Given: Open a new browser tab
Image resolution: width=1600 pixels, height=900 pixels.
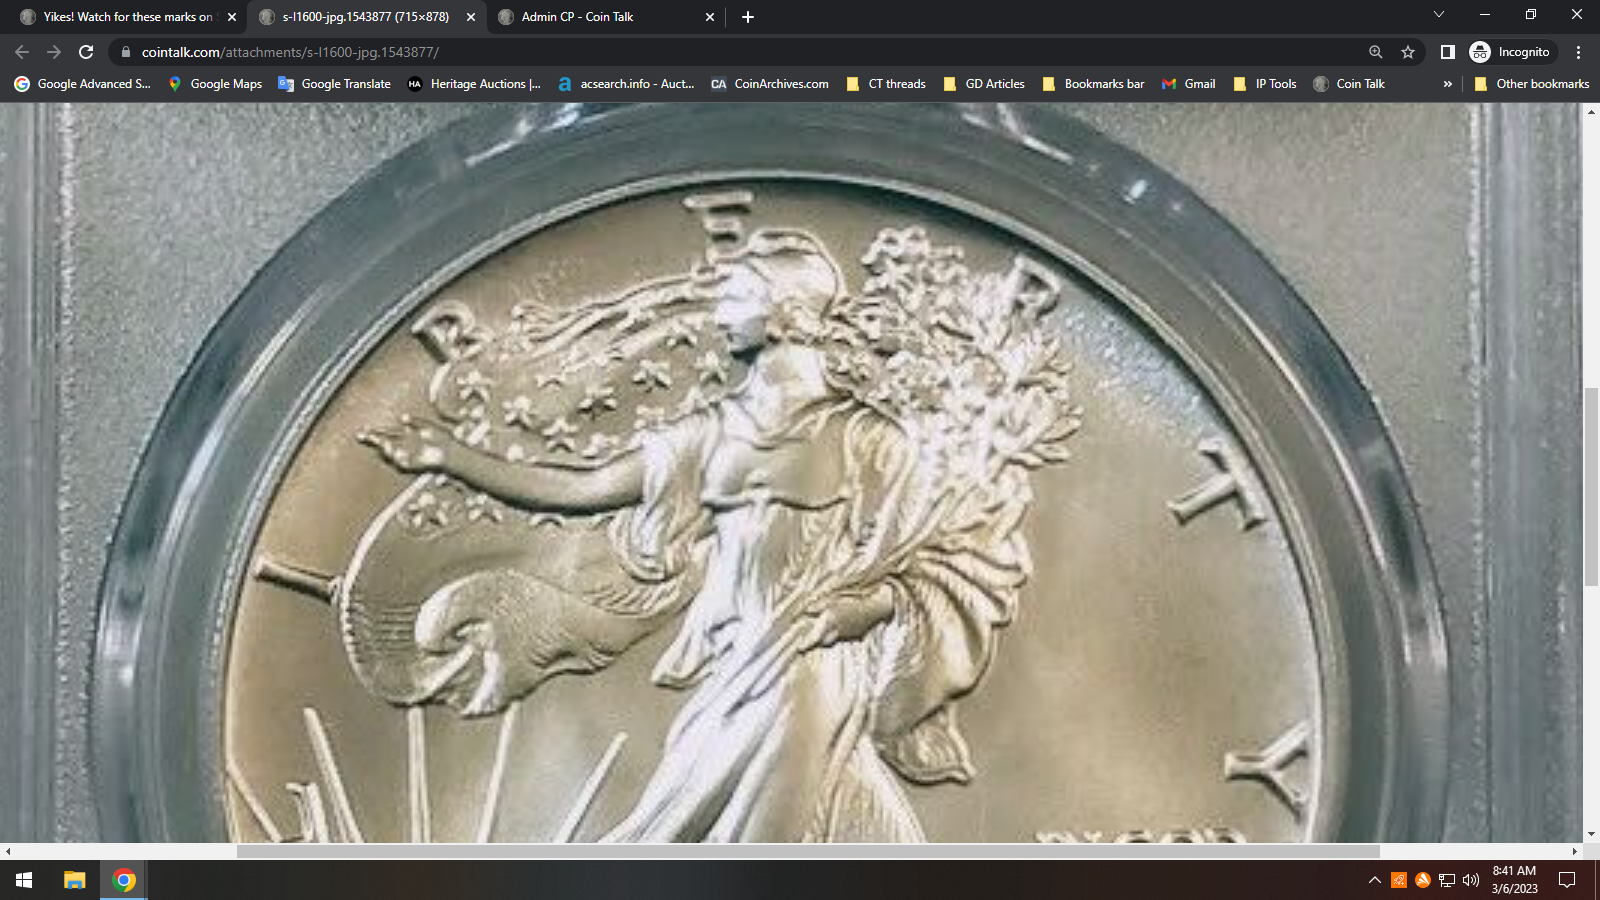Looking at the screenshot, I should click(748, 17).
